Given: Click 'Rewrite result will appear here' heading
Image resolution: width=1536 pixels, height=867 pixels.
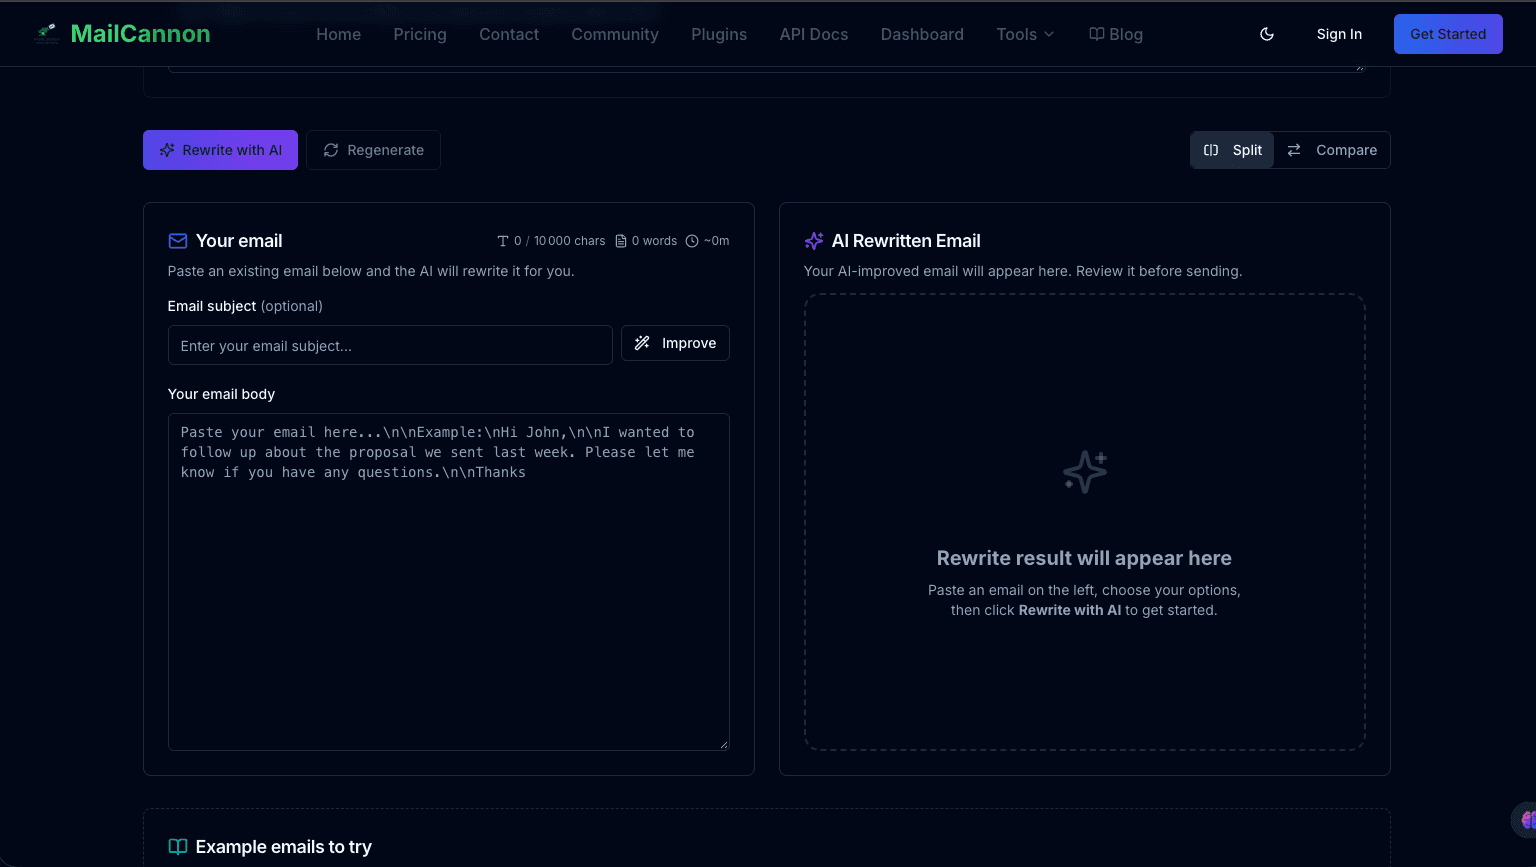Looking at the screenshot, I should pos(1084,558).
